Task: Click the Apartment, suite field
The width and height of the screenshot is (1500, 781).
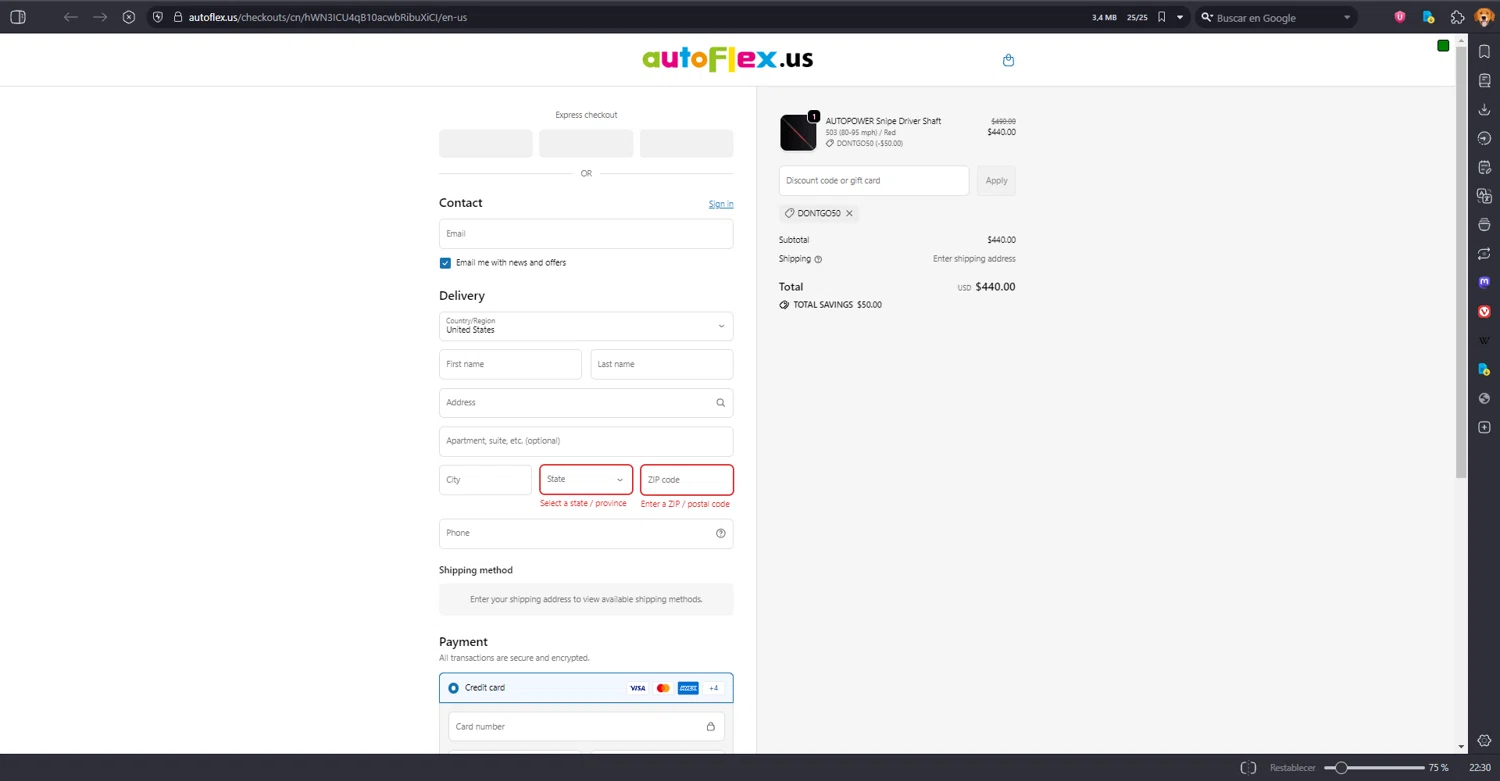Action: (586, 441)
